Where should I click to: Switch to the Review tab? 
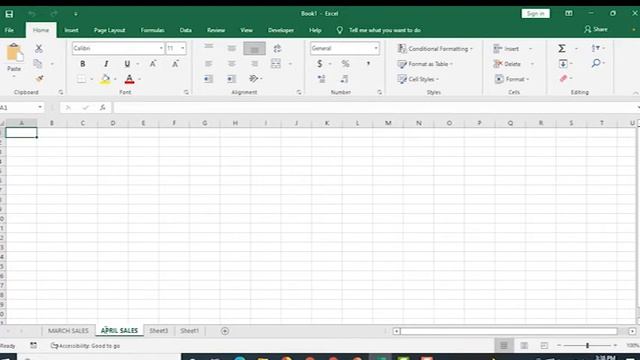click(x=216, y=30)
